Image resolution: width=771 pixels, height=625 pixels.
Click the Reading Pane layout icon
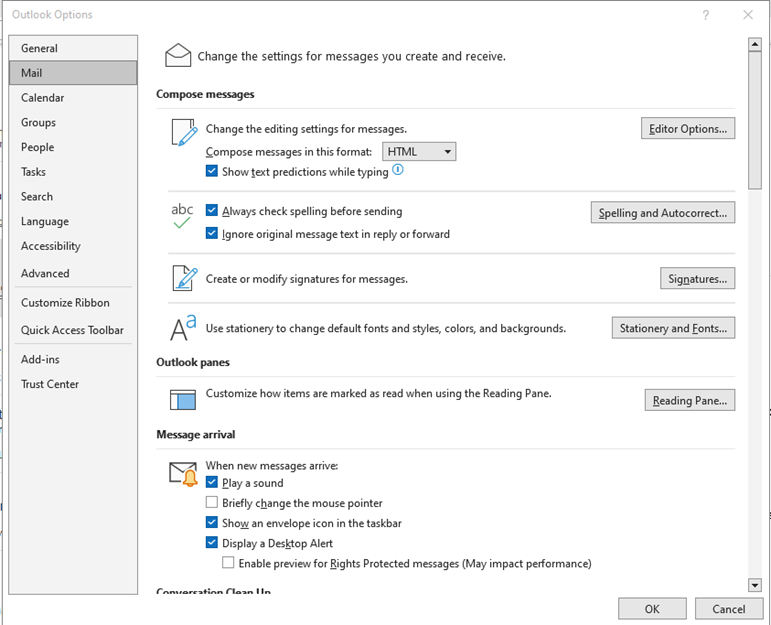click(182, 399)
